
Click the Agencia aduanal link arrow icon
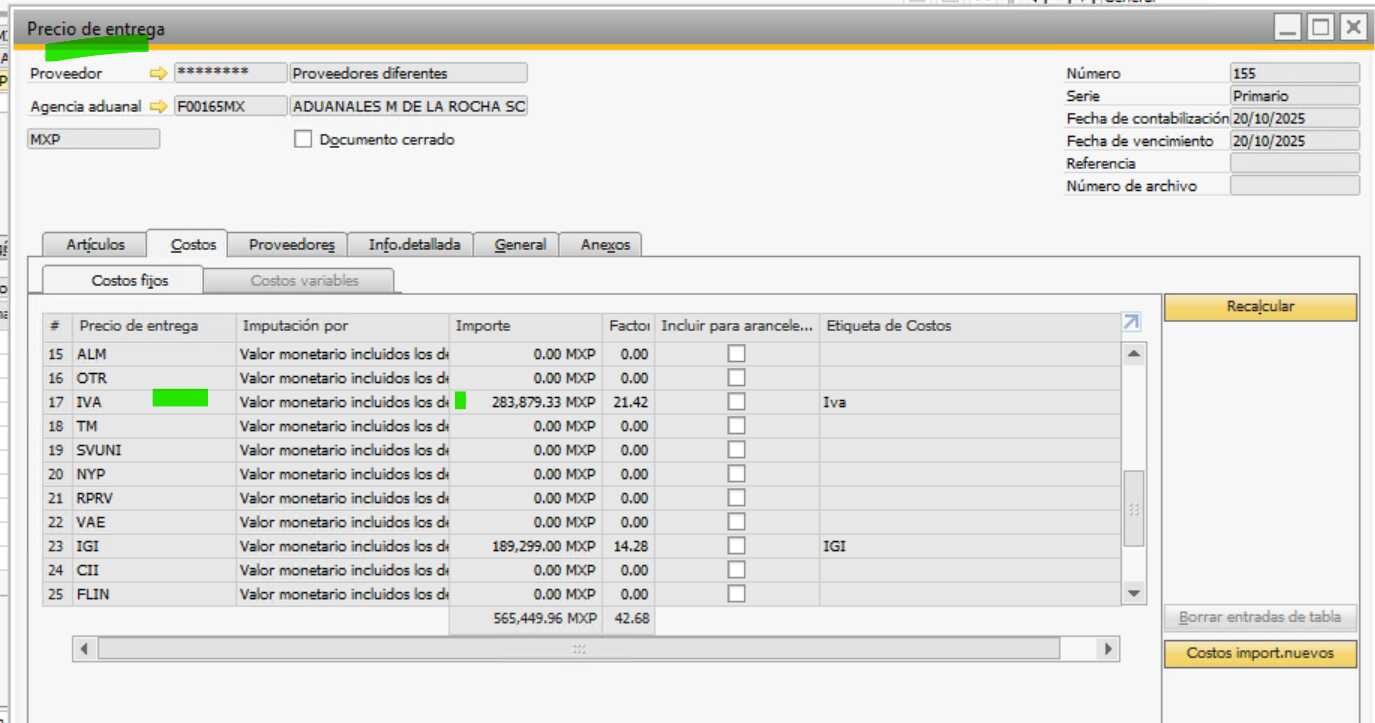pyautogui.click(x=158, y=106)
